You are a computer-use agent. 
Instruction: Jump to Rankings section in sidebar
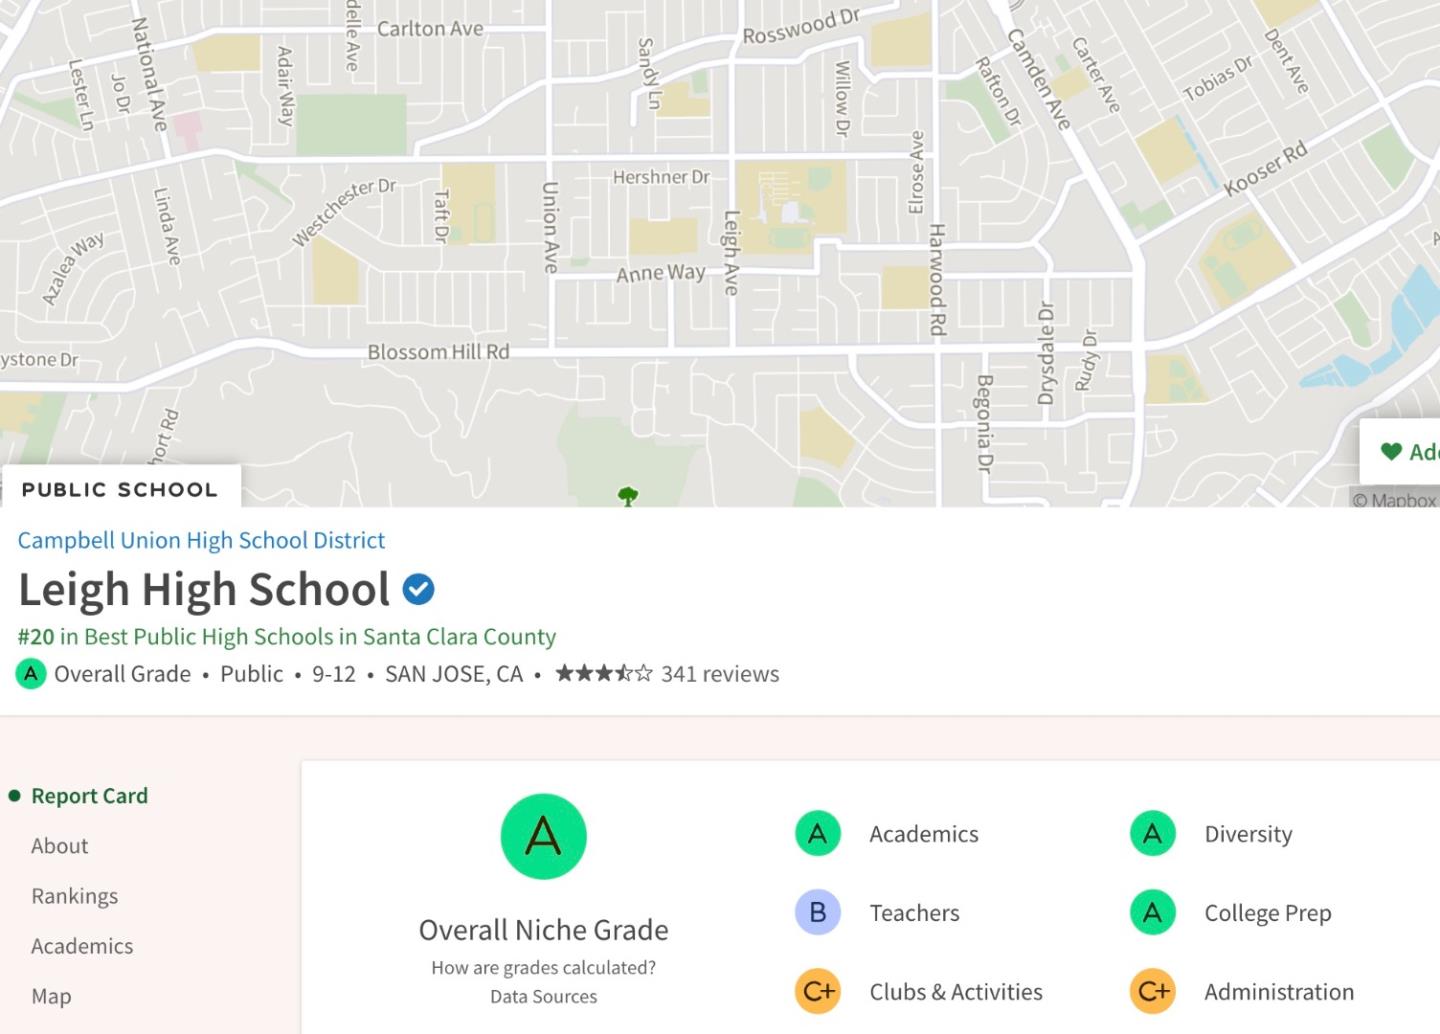tap(75, 896)
